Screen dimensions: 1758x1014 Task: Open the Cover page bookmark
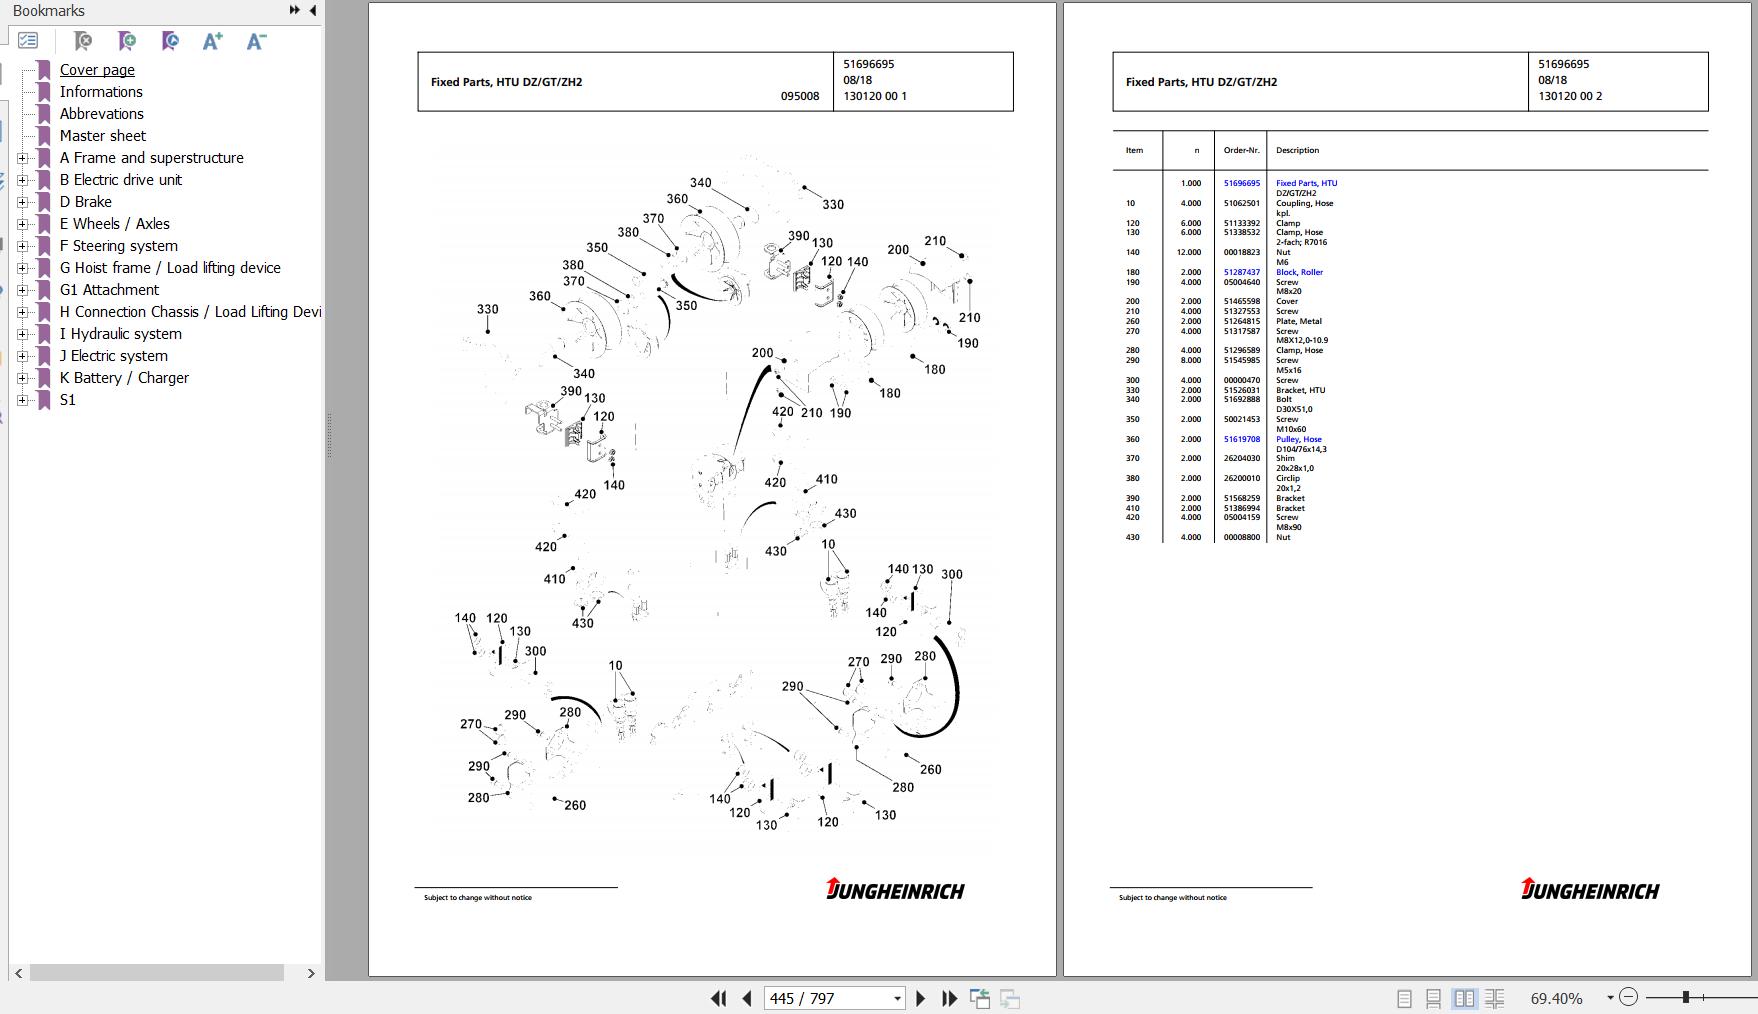(97, 70)
